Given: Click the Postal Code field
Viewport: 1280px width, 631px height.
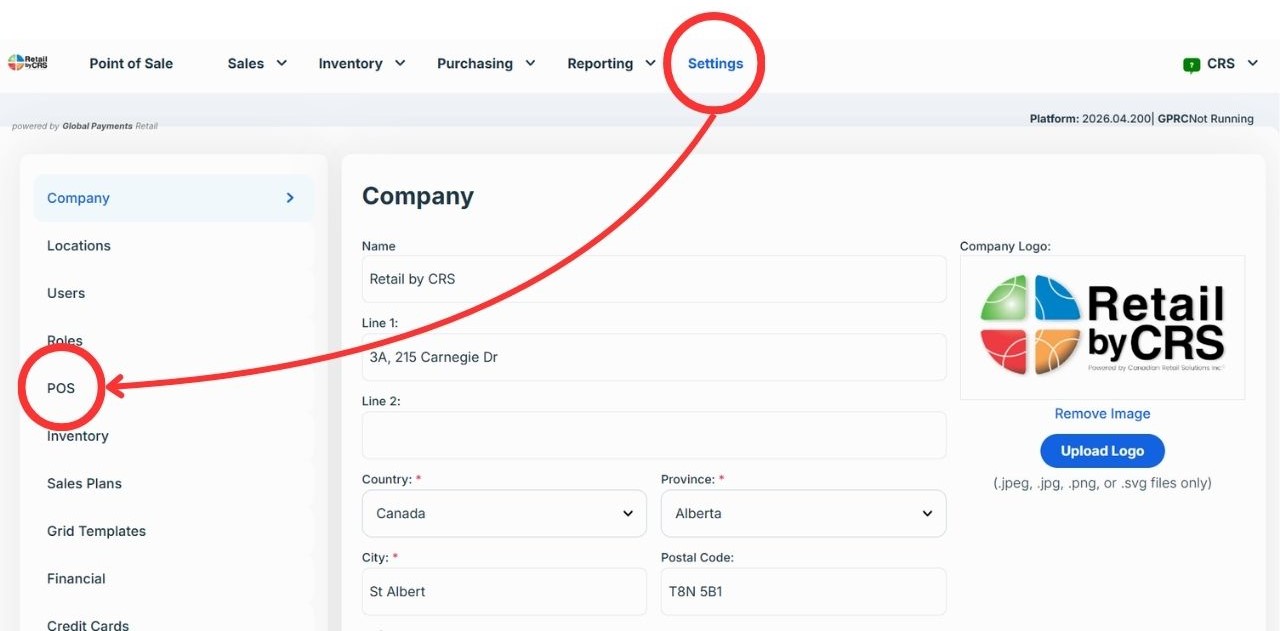Looking at the screenshot, I should pyautogui.click(x=803, y=591).
